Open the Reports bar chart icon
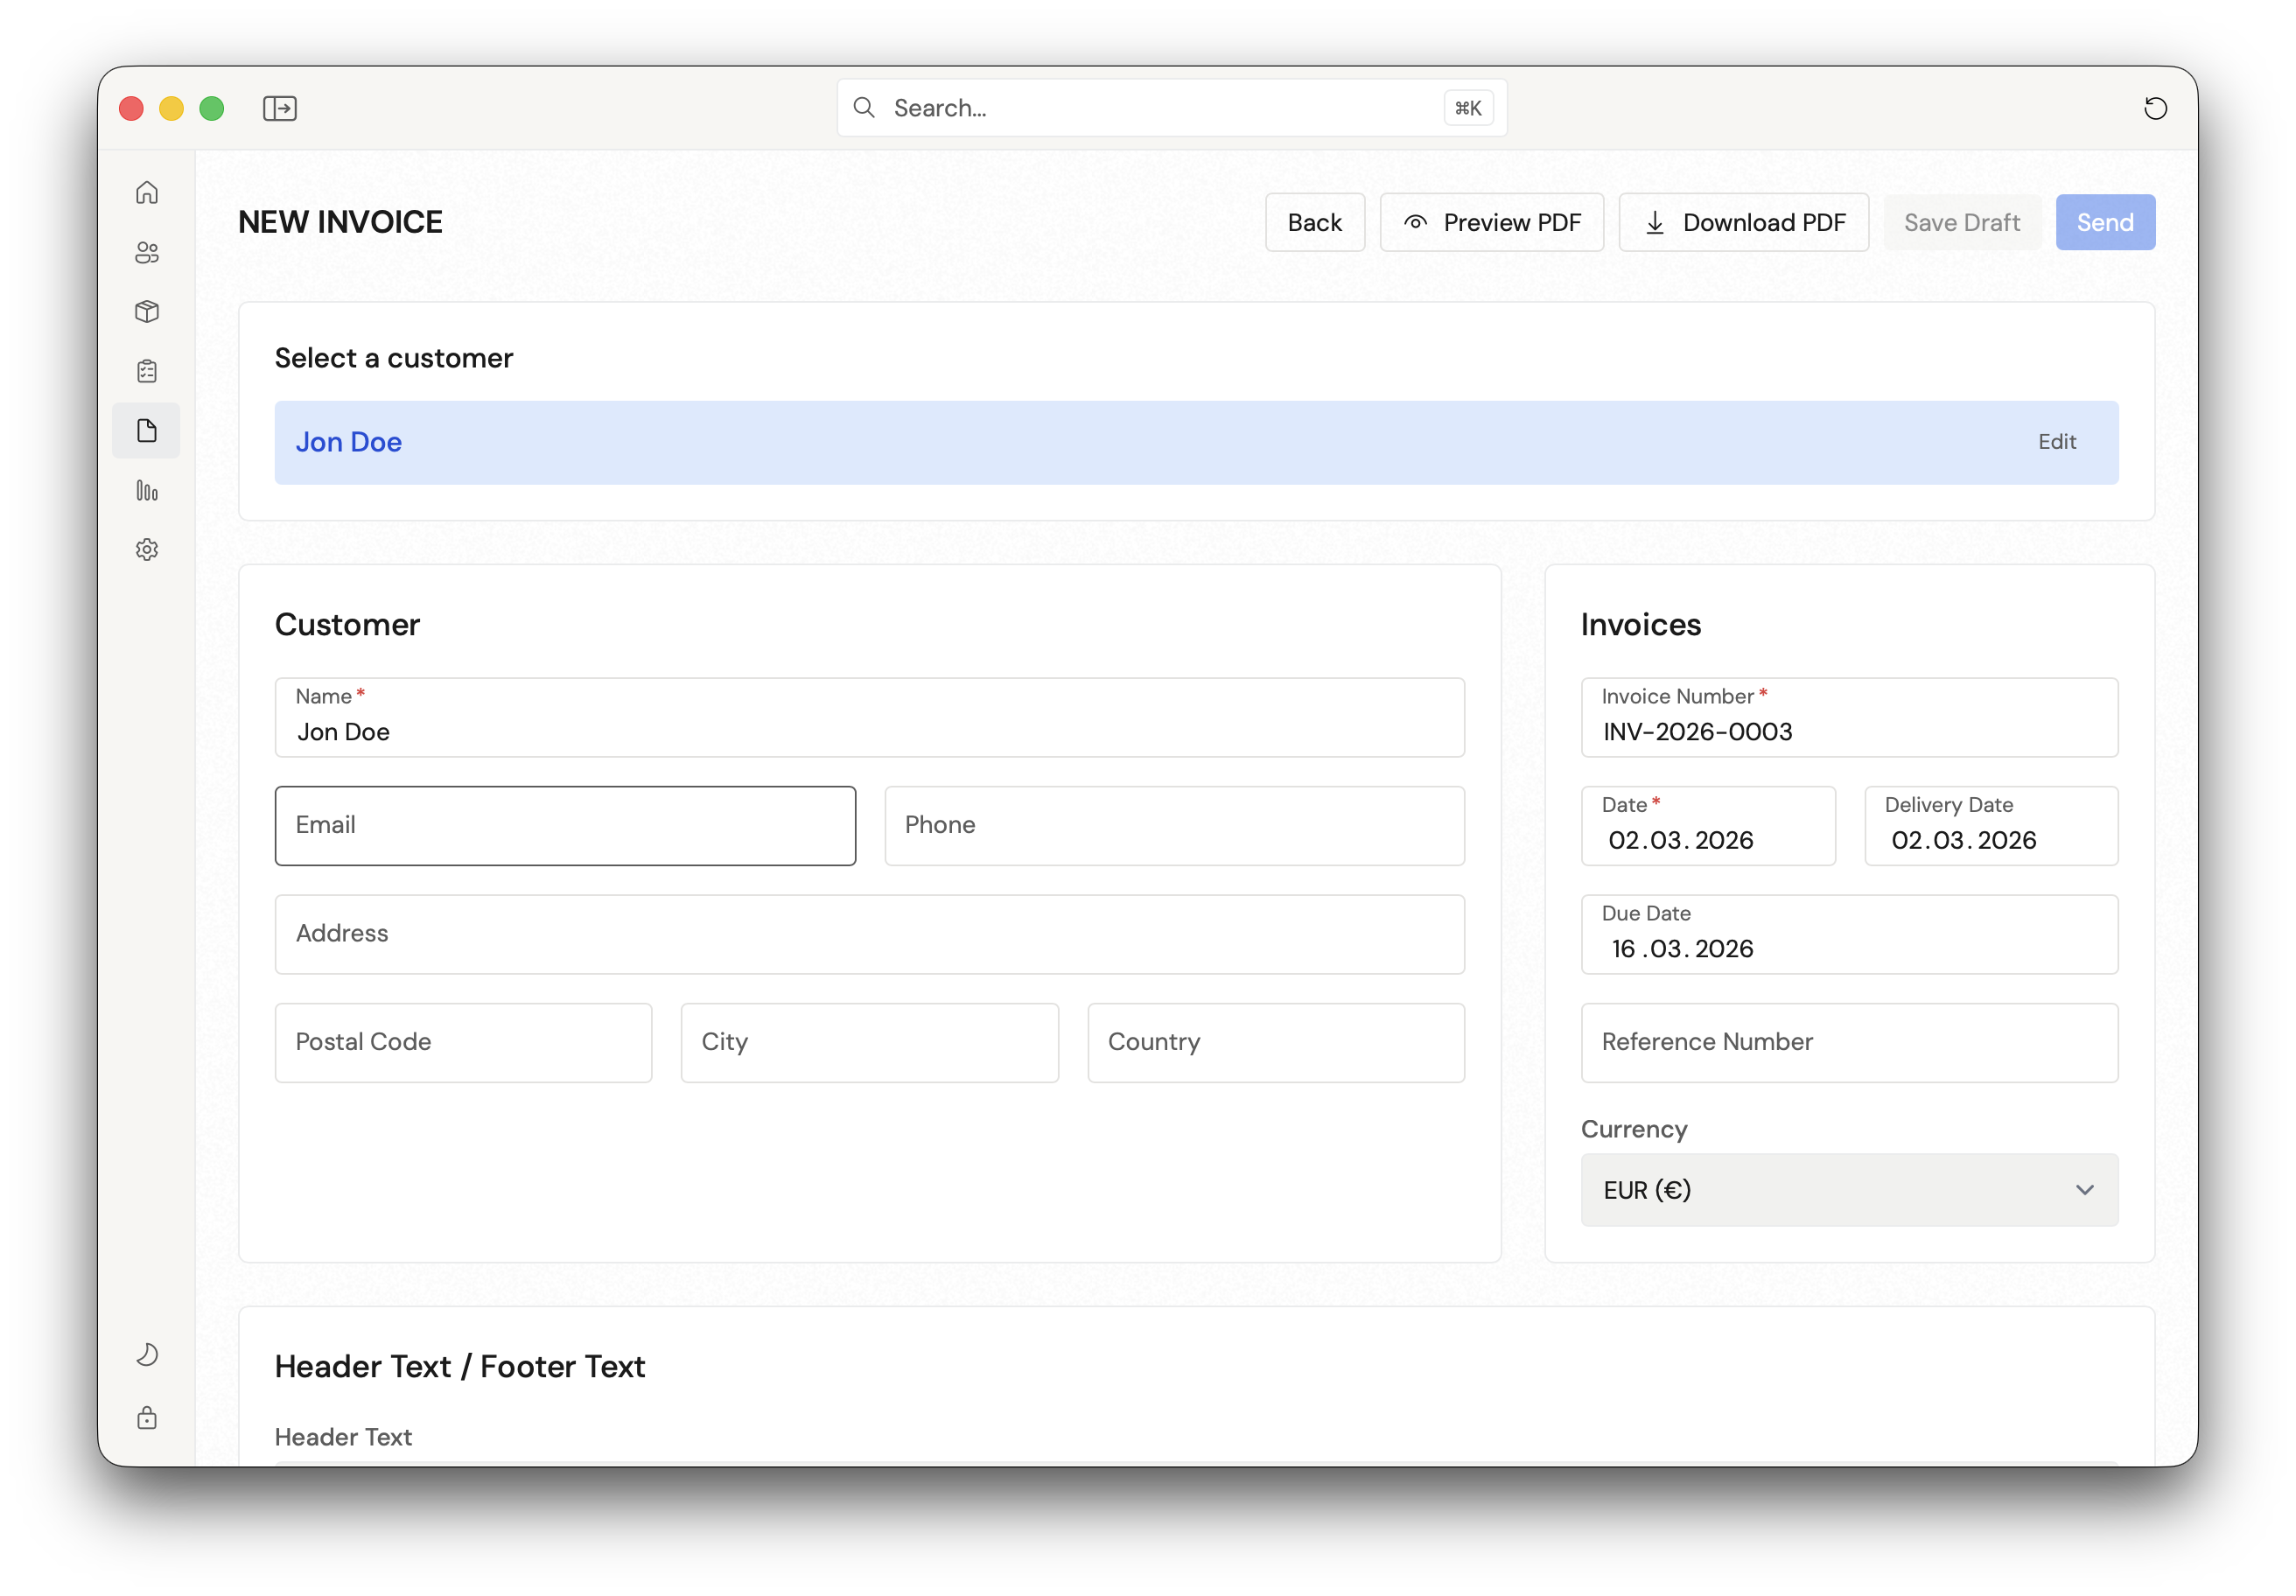2296x1596 pixels. click(x=147, y=491)
